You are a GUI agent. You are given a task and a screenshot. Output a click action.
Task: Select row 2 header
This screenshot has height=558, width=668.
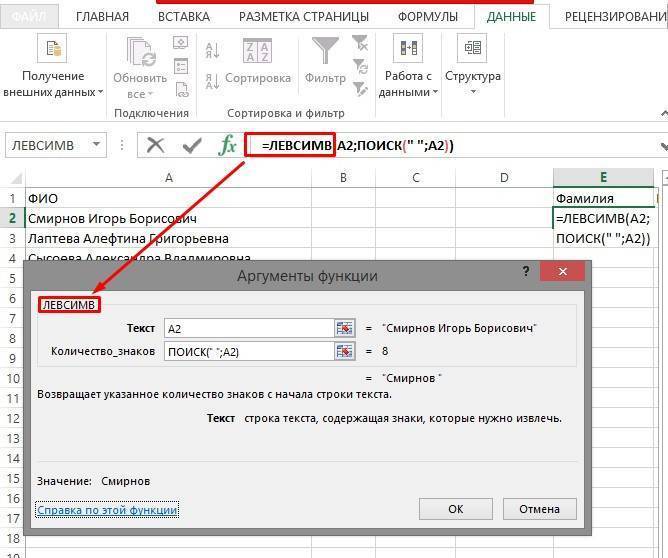pyautogui.click(x=12, y=218)
